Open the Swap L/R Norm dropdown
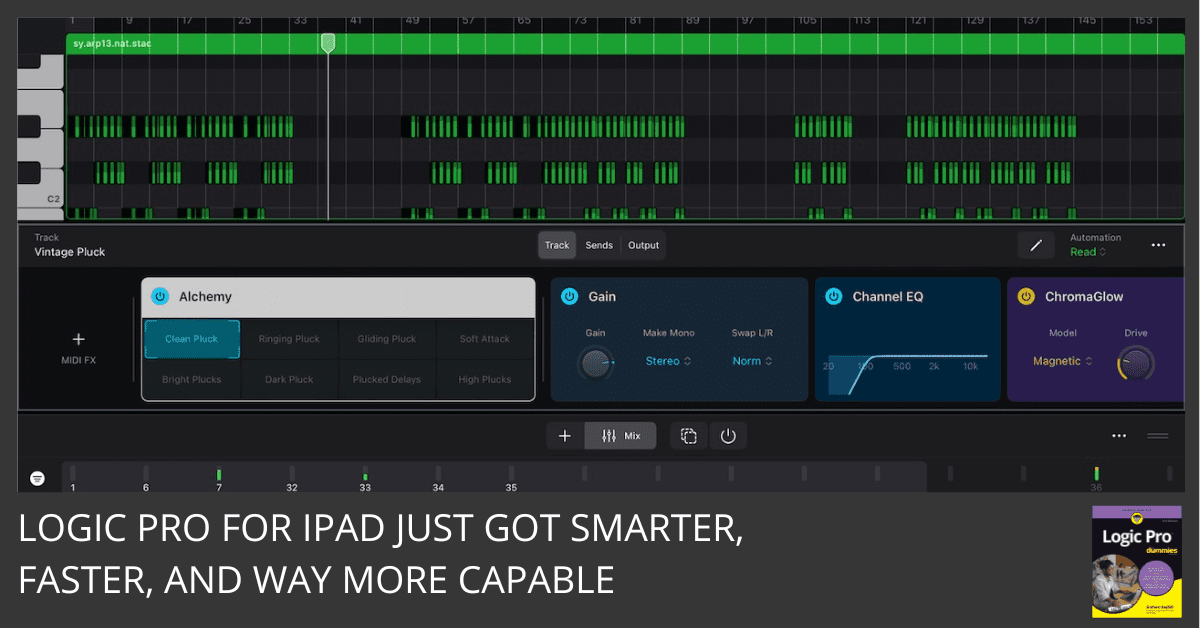 pos(752,361)
